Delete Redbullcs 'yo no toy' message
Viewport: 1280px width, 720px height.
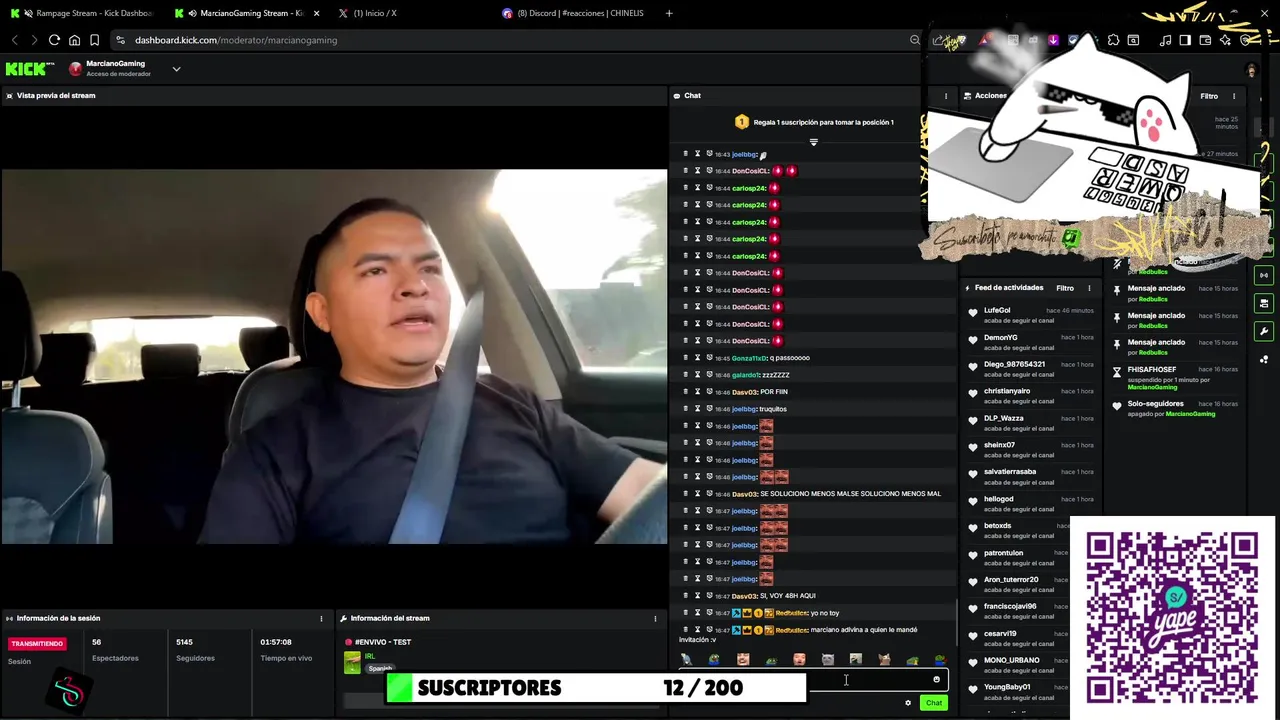[685, 613]
